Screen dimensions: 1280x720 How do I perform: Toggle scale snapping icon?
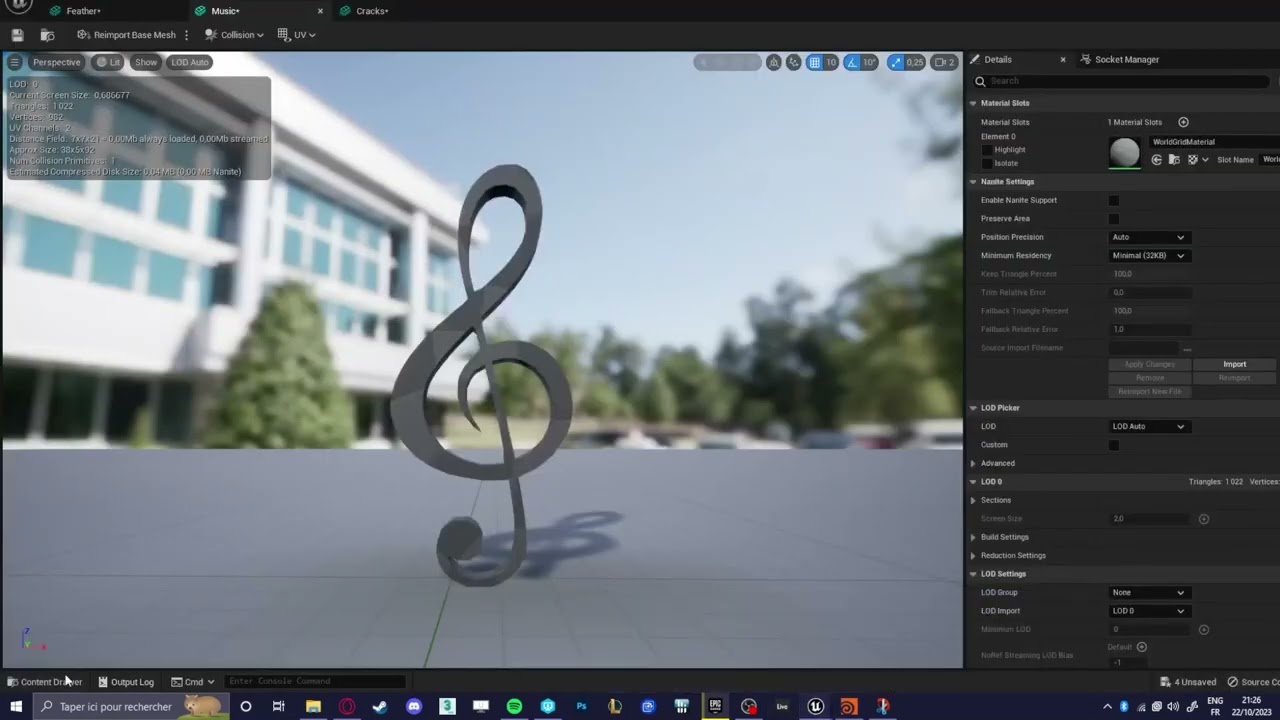pyautogui.click(x=896, y=62)
